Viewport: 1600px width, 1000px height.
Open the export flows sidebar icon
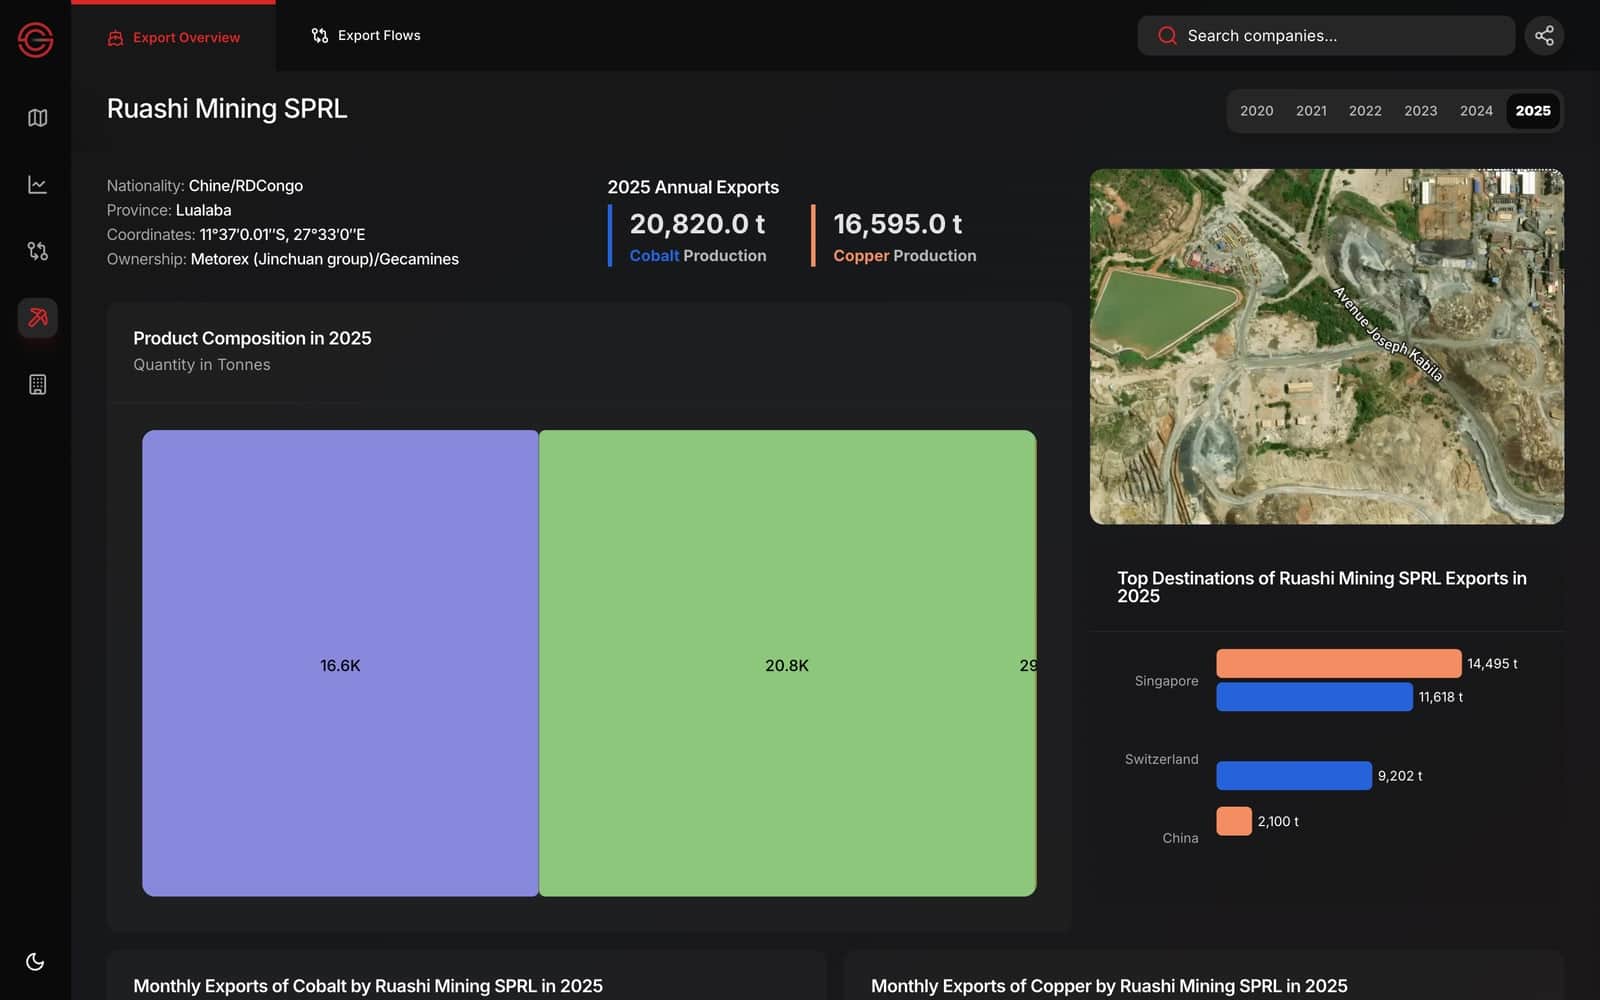pos(37,251)
